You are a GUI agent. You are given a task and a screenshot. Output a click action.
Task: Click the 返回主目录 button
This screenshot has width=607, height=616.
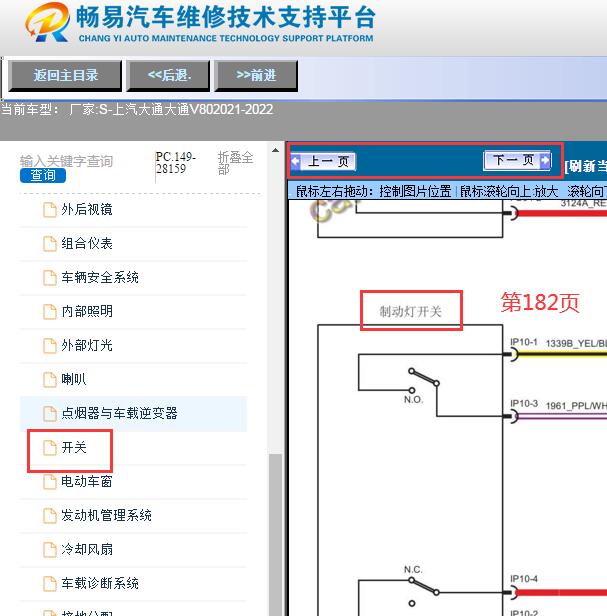[x=65, y=75]
